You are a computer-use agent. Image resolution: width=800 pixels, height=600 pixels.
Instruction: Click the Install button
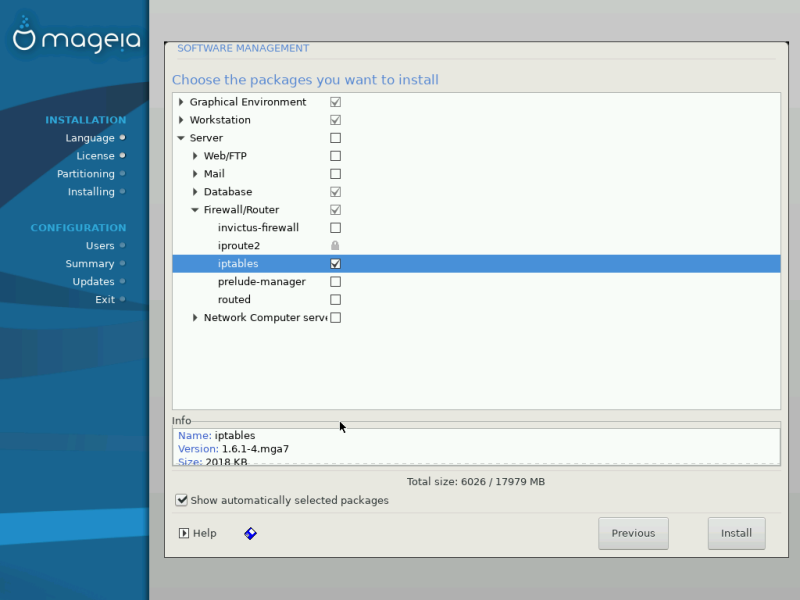(736, 533)
